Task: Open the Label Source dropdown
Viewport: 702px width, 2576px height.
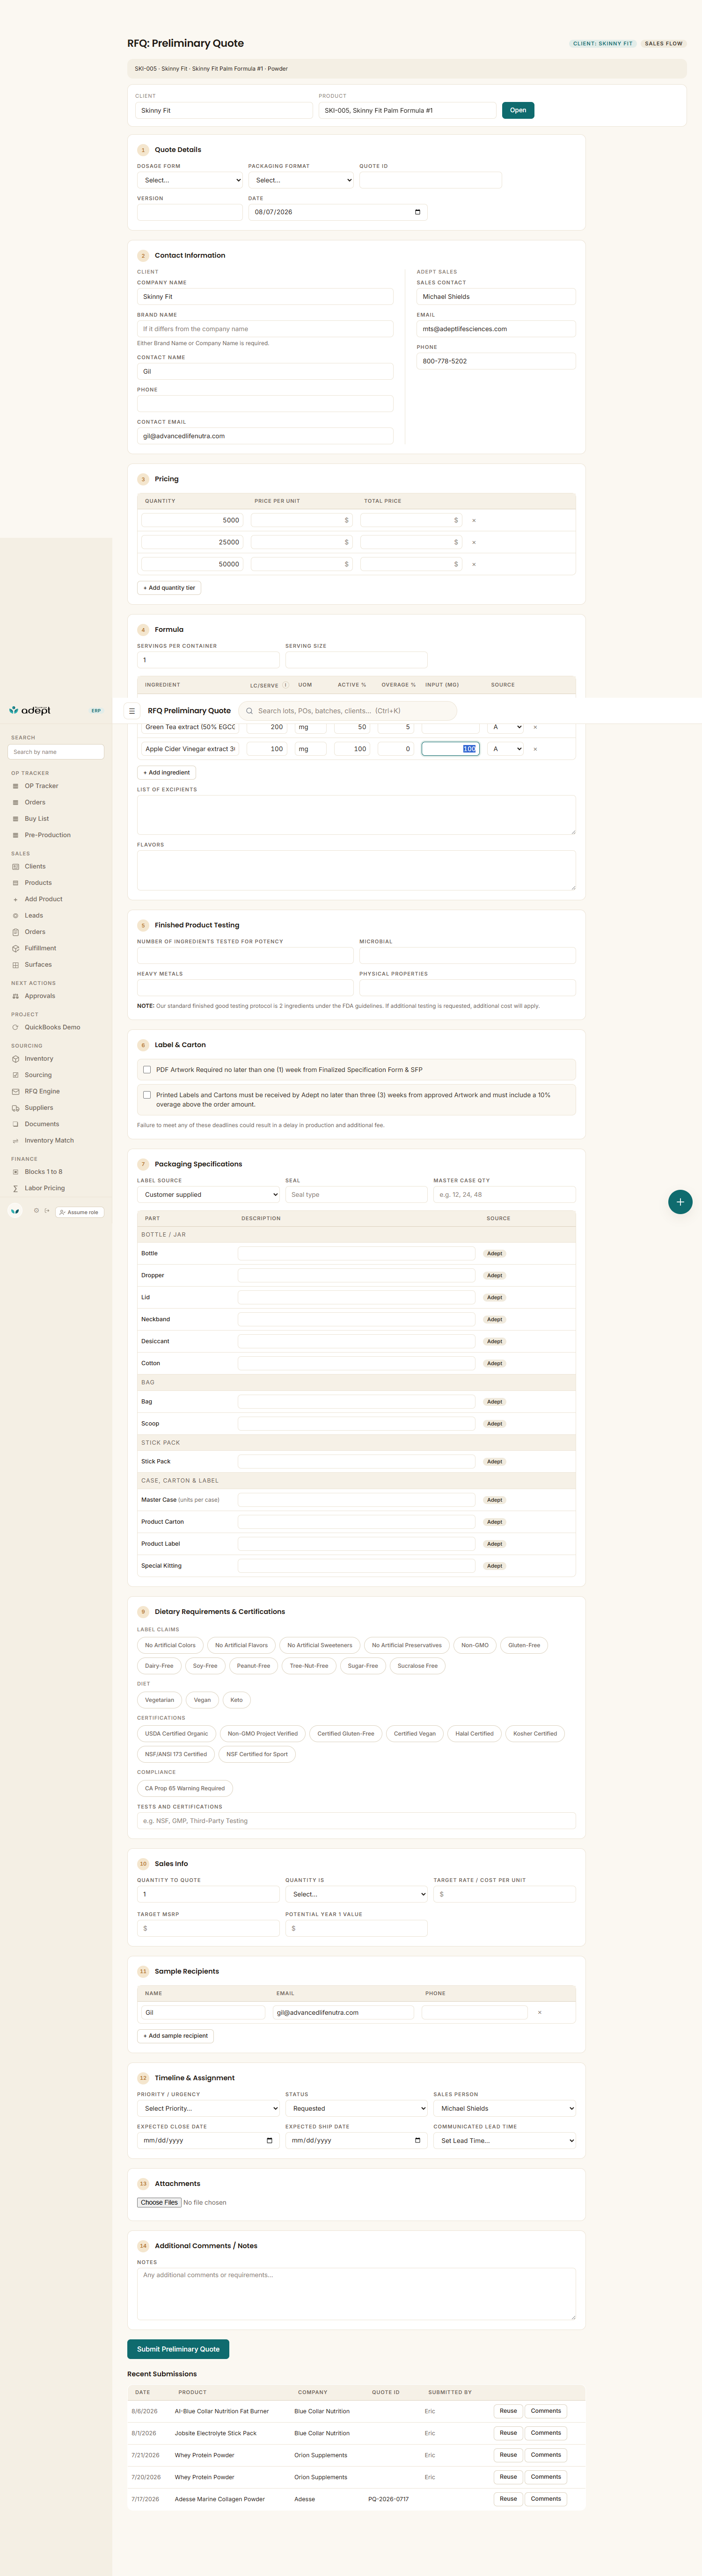Action: [208, 1195]
